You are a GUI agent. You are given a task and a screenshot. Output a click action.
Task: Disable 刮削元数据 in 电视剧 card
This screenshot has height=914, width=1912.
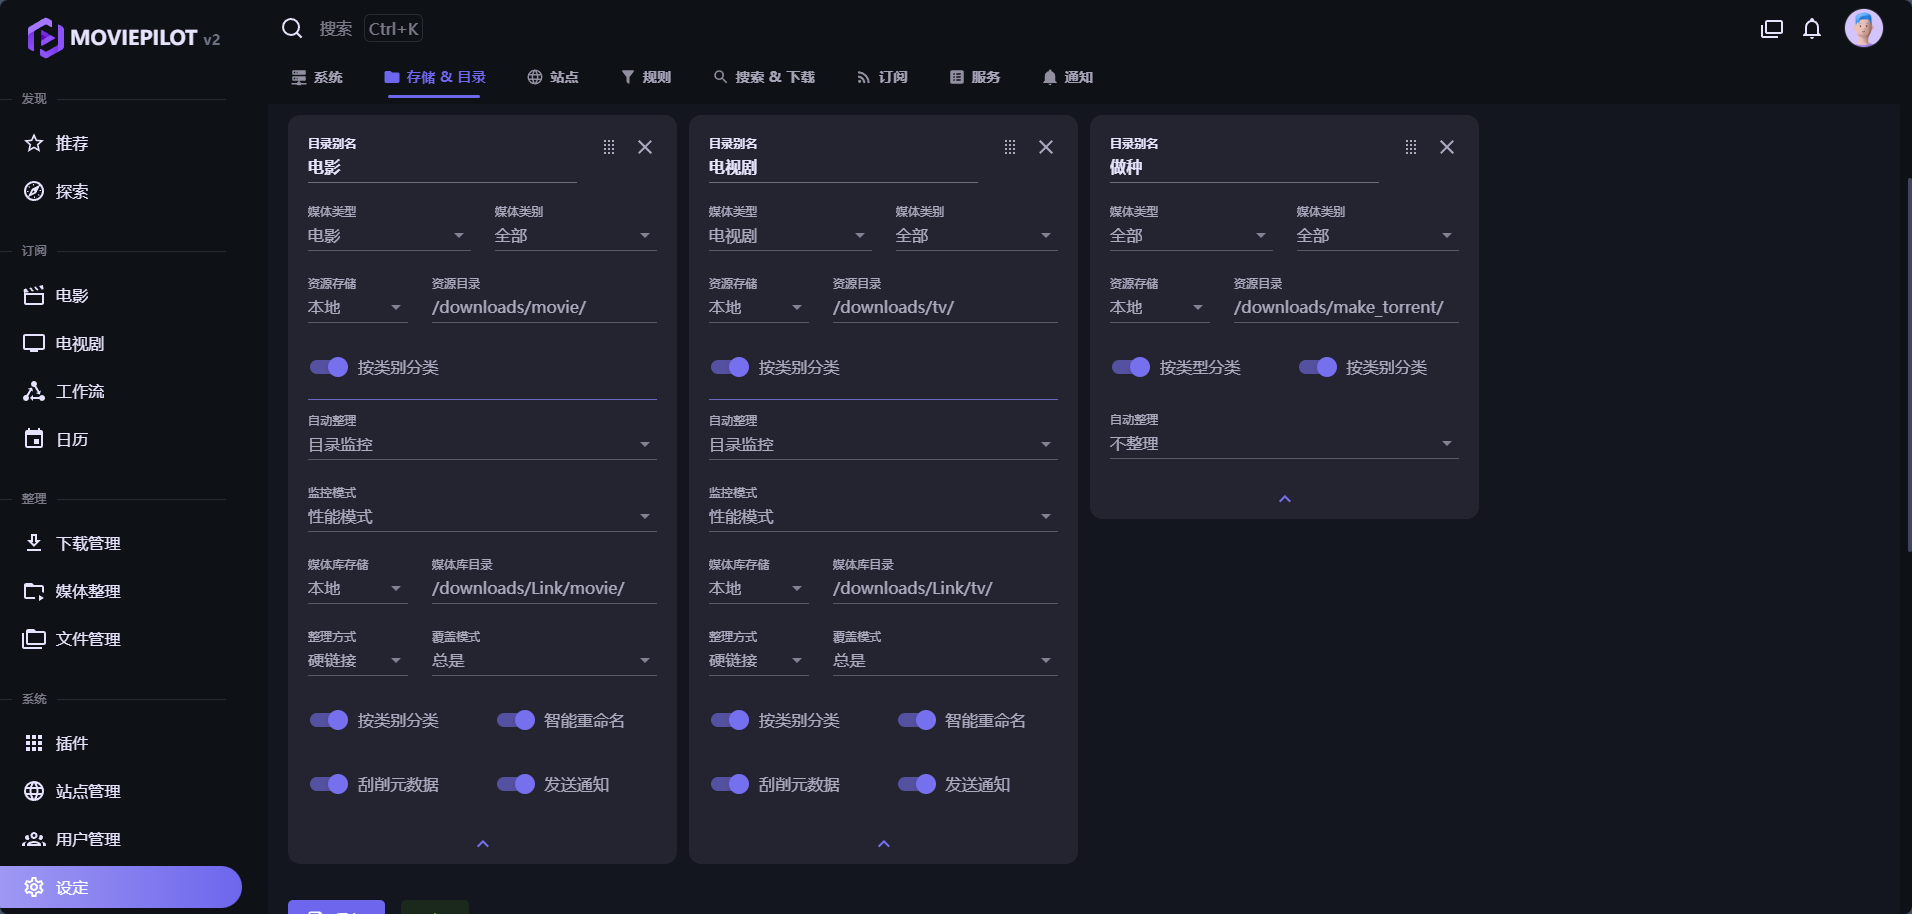click(730, 784)
